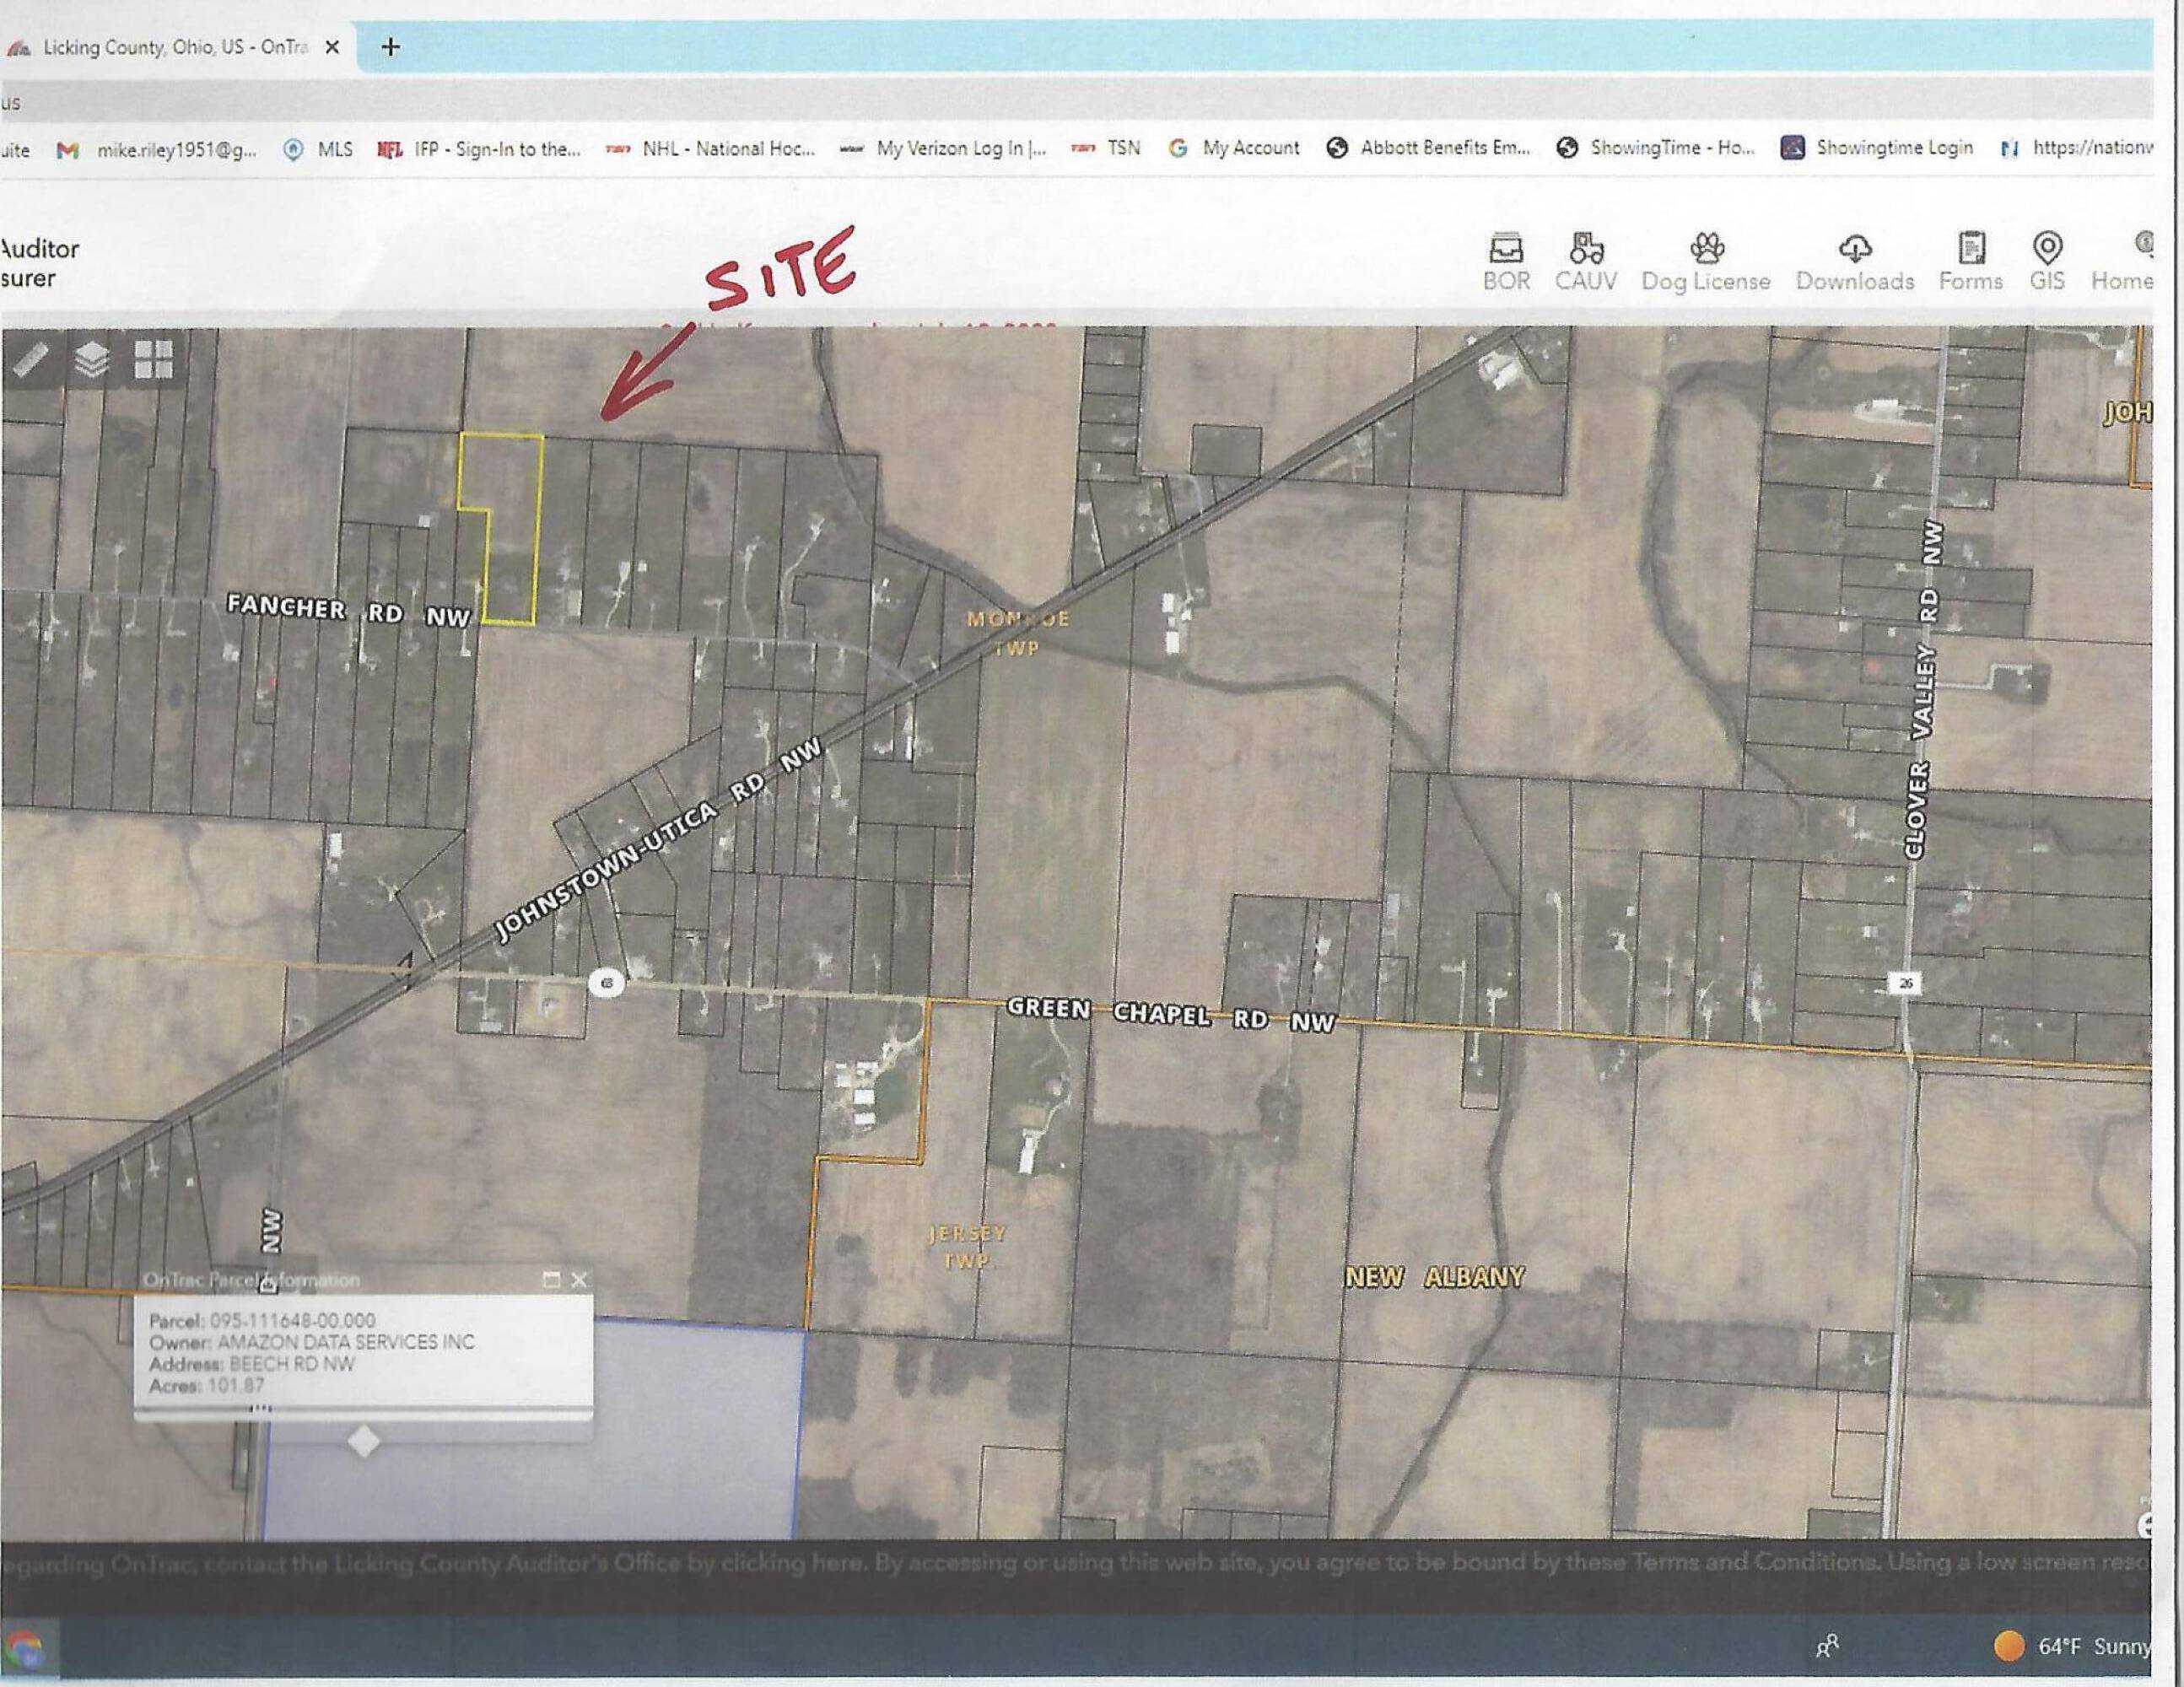Open the basemap gallery grid
Screen dimensions: 2184x1687
coord(154,360)
